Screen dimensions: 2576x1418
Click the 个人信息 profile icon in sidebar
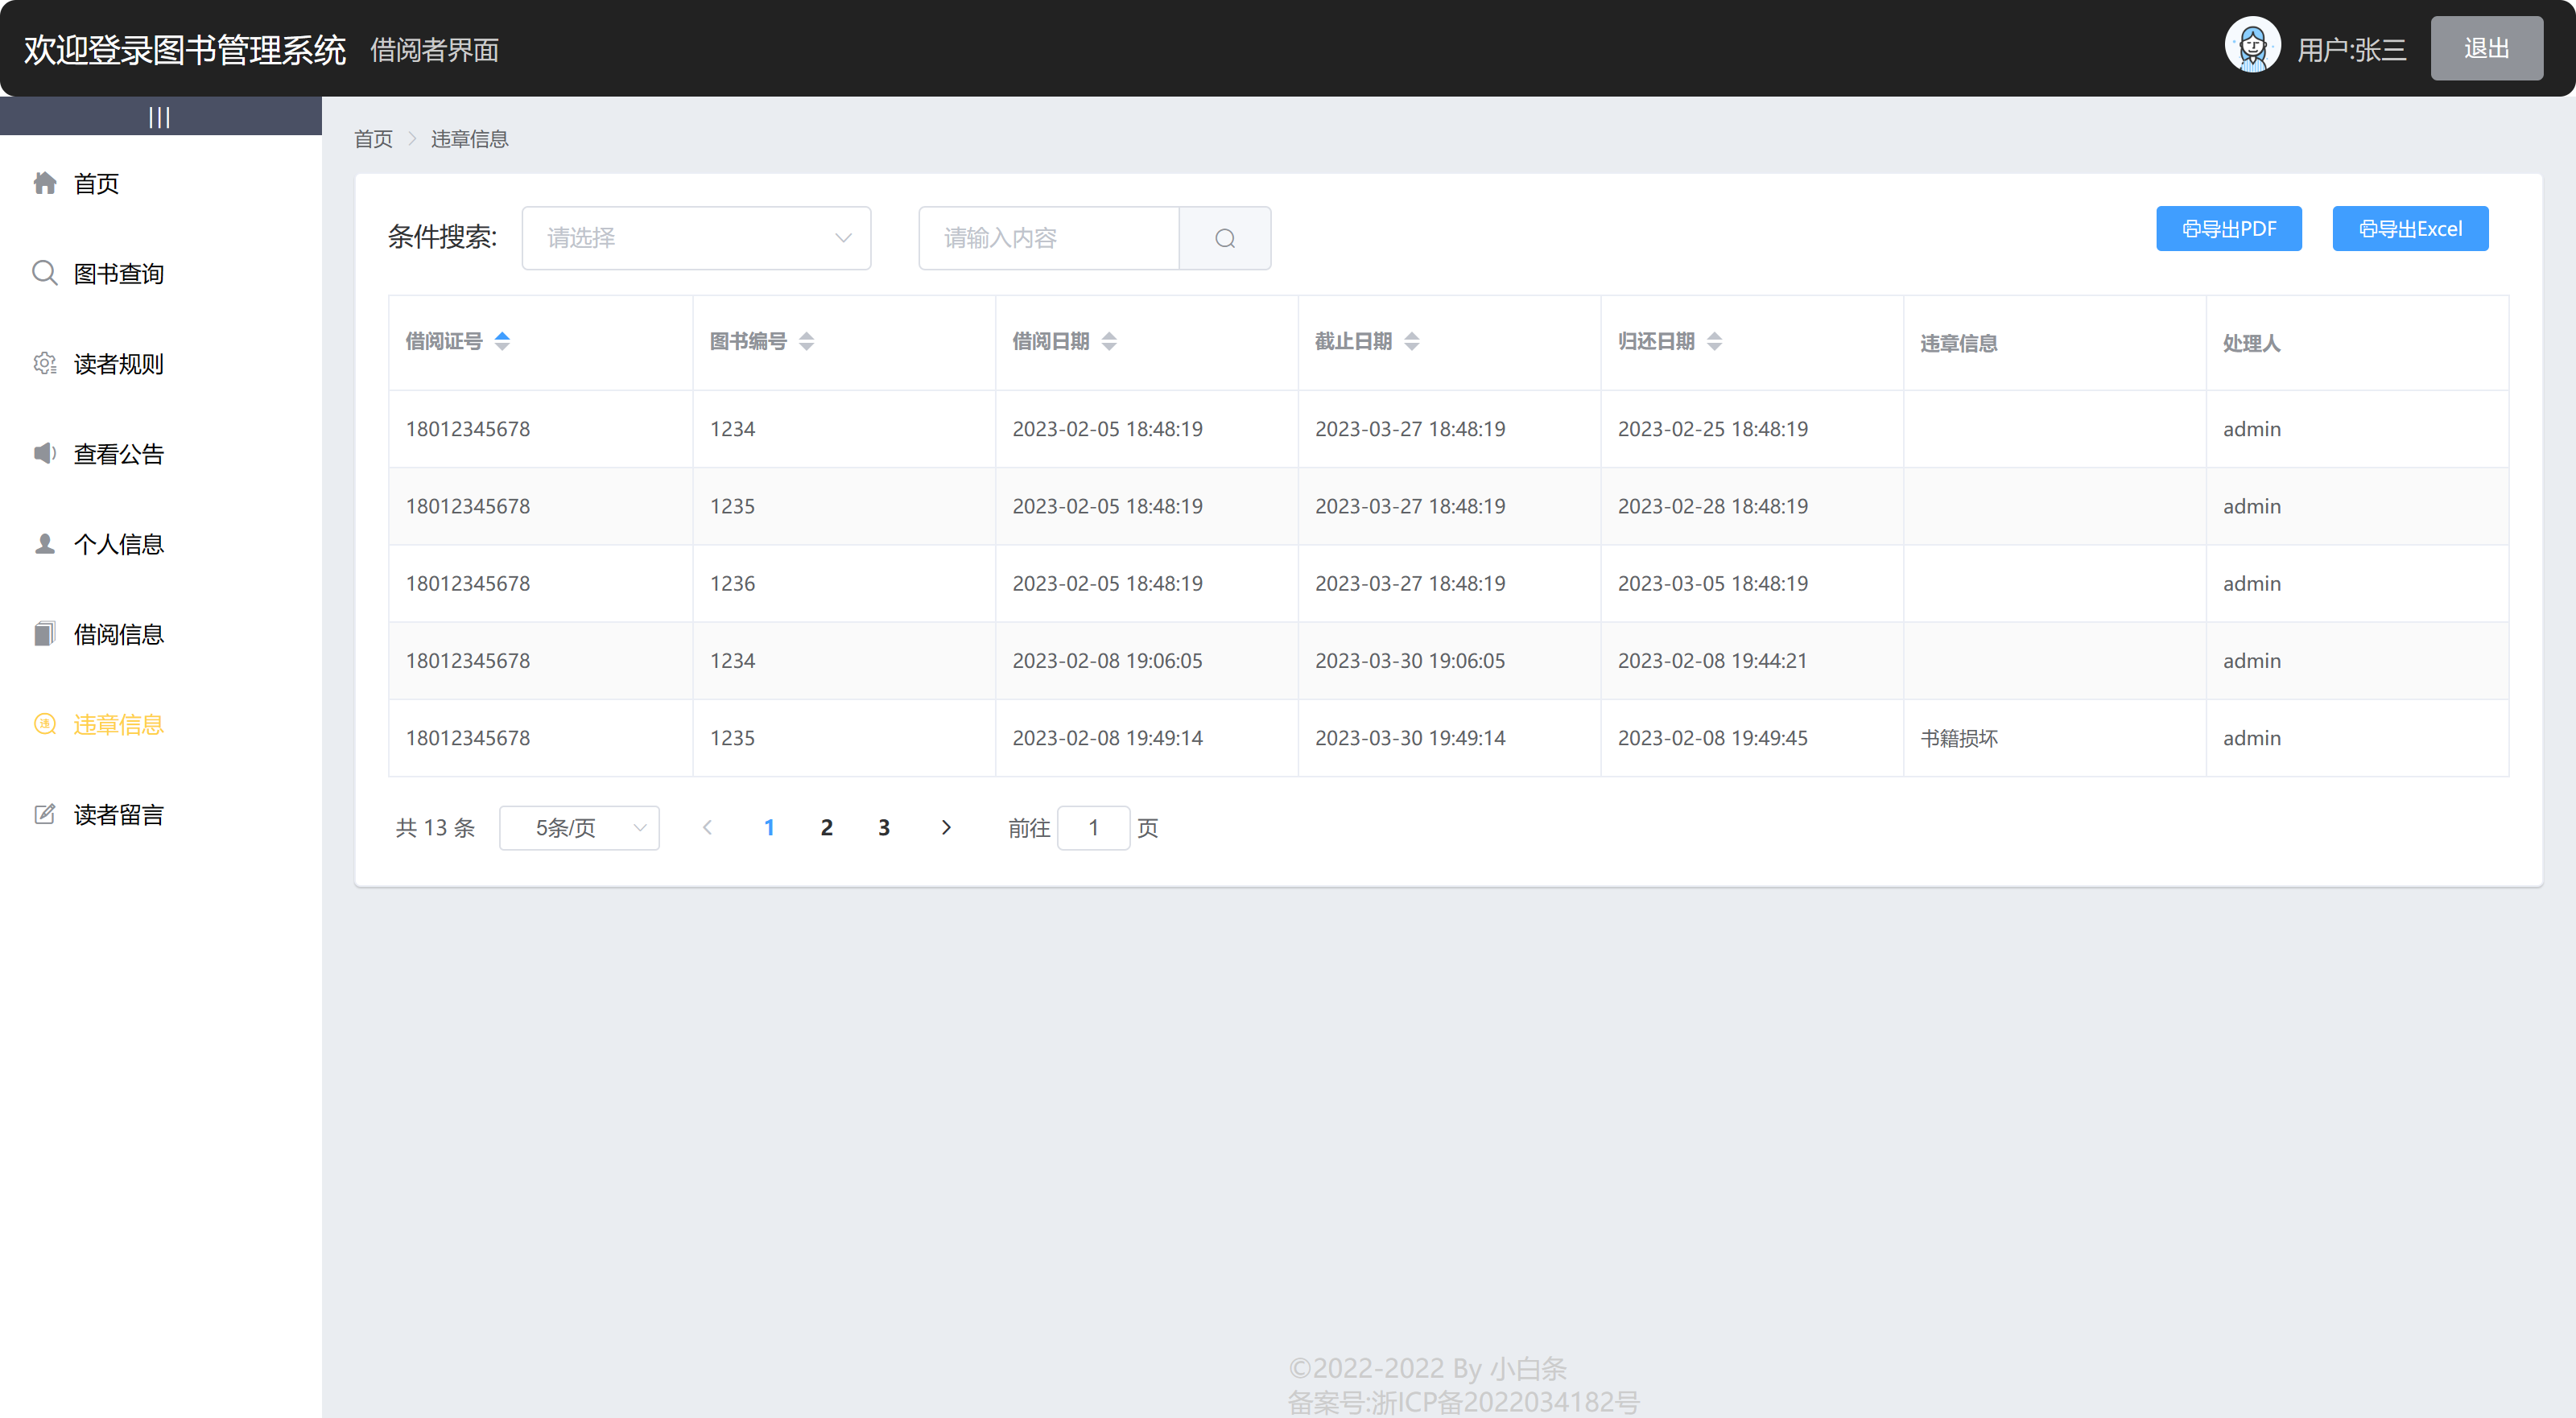click(43, 543)
